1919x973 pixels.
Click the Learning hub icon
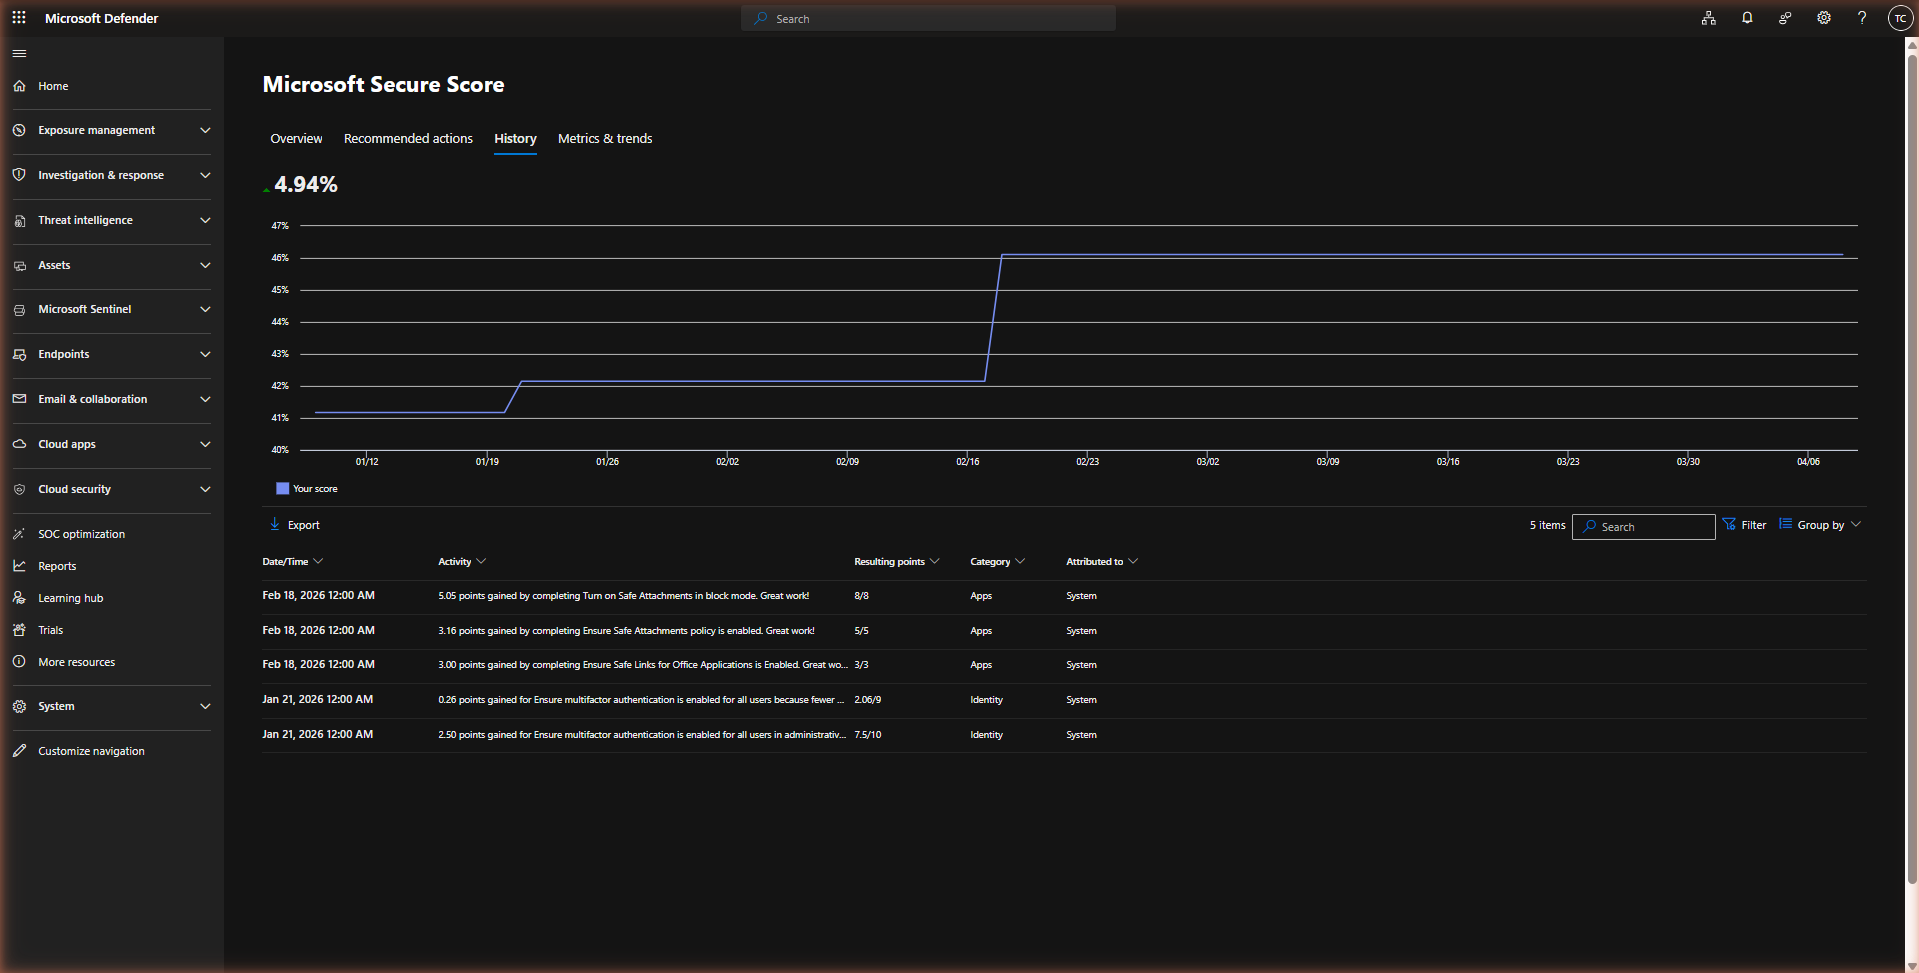pyautogui.click(x=19, y=598)
